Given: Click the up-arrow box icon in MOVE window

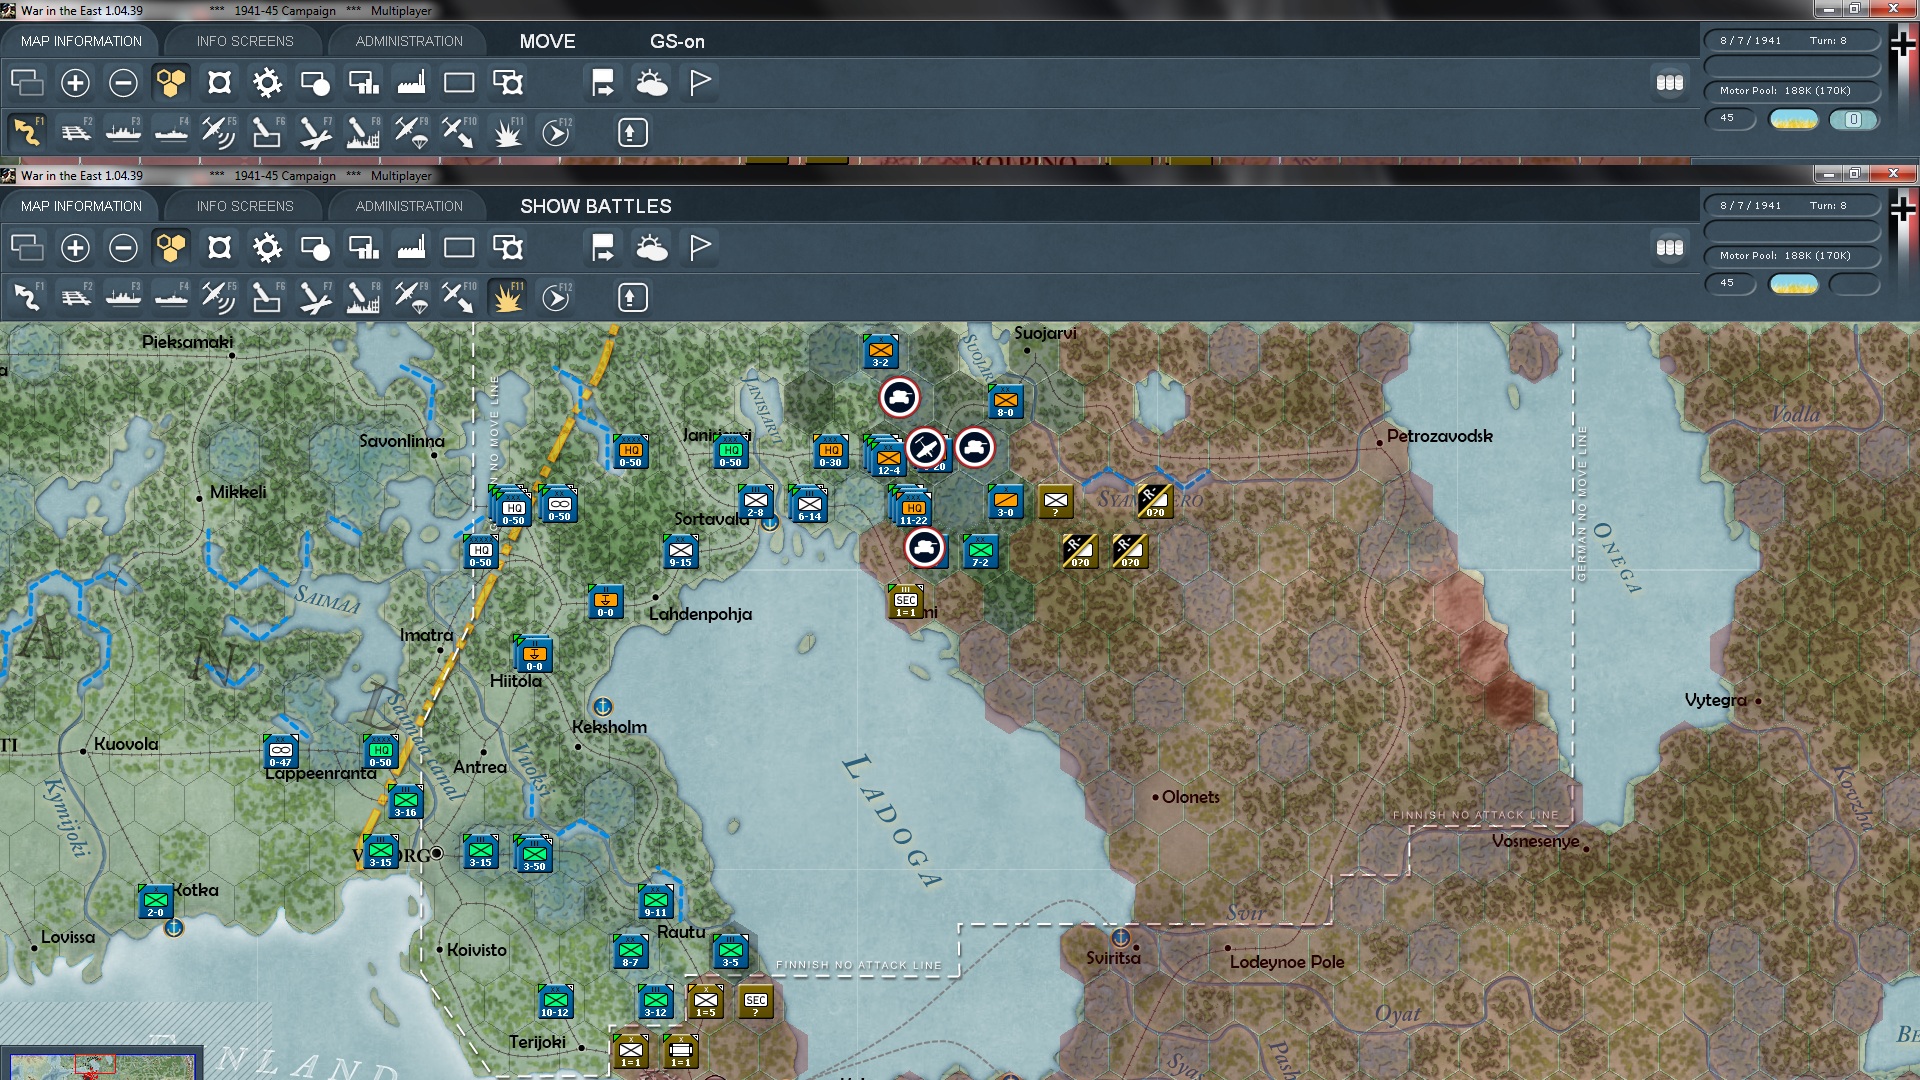Looking at the screenshot, I should click(632, 132).
